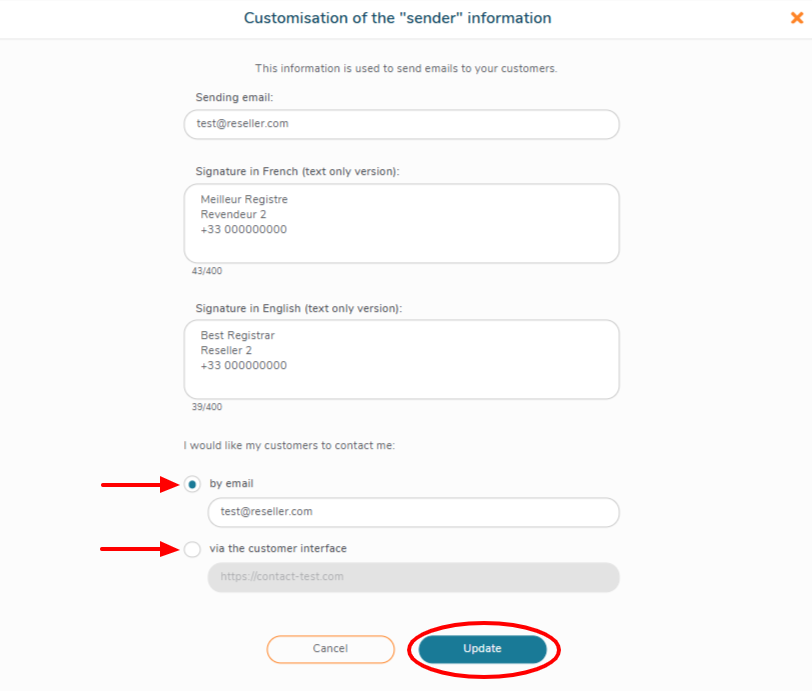This screenshot has width=812, height=691.
Task: Click the Sending email input field
Action: (x=401, y=124)
